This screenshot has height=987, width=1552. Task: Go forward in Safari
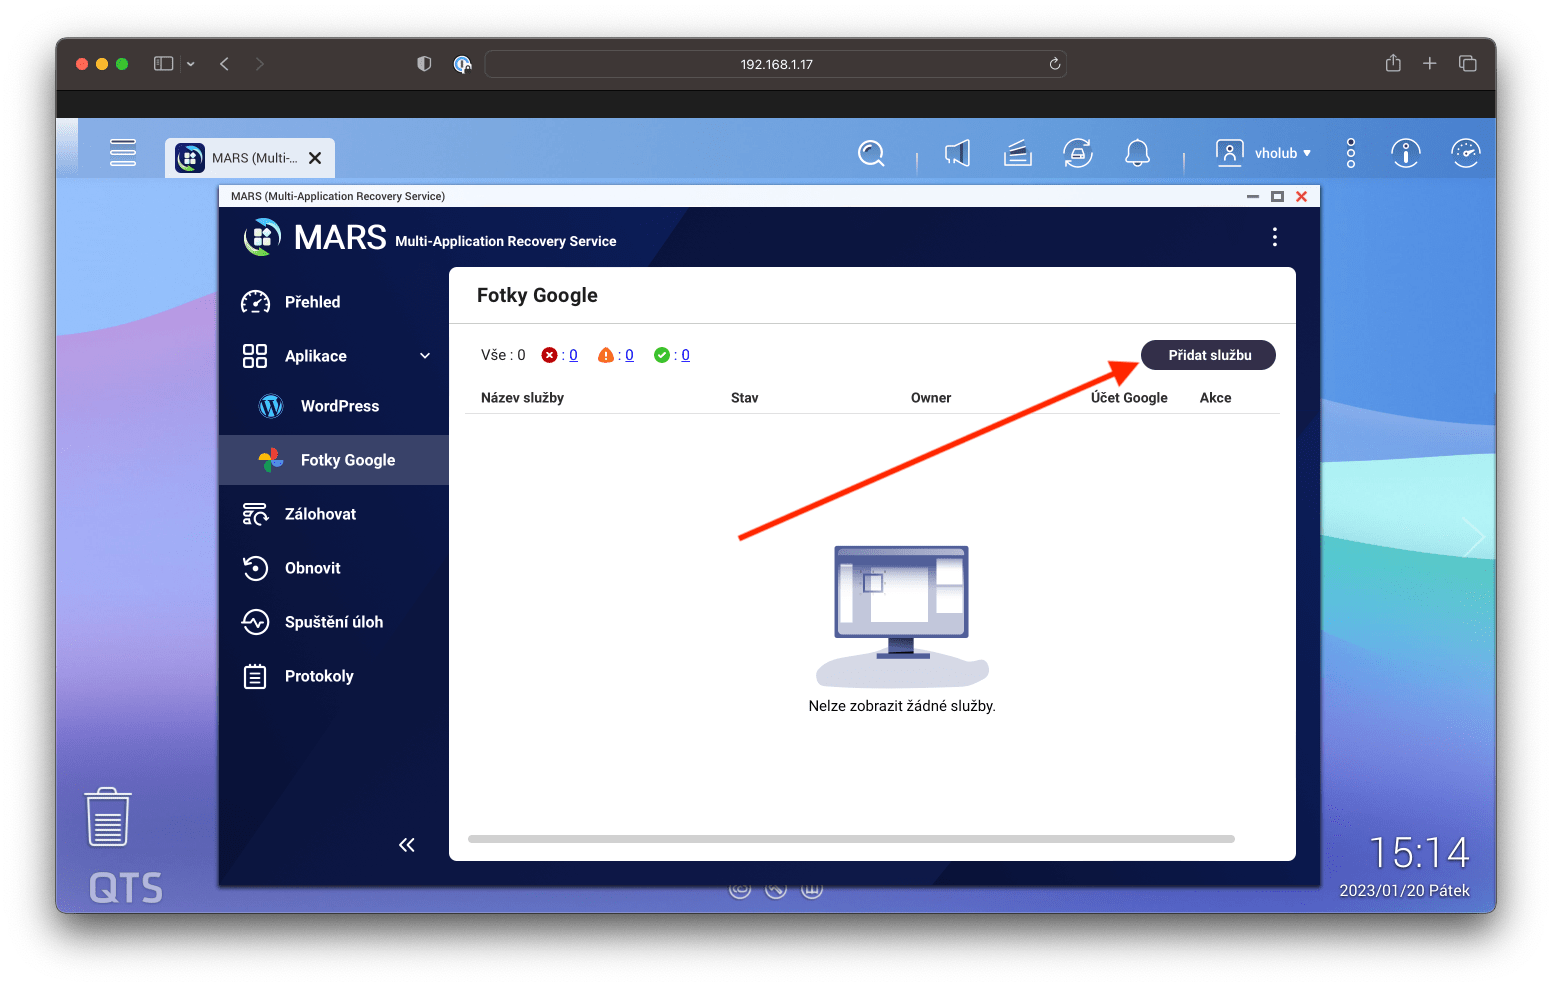point(260,64)
